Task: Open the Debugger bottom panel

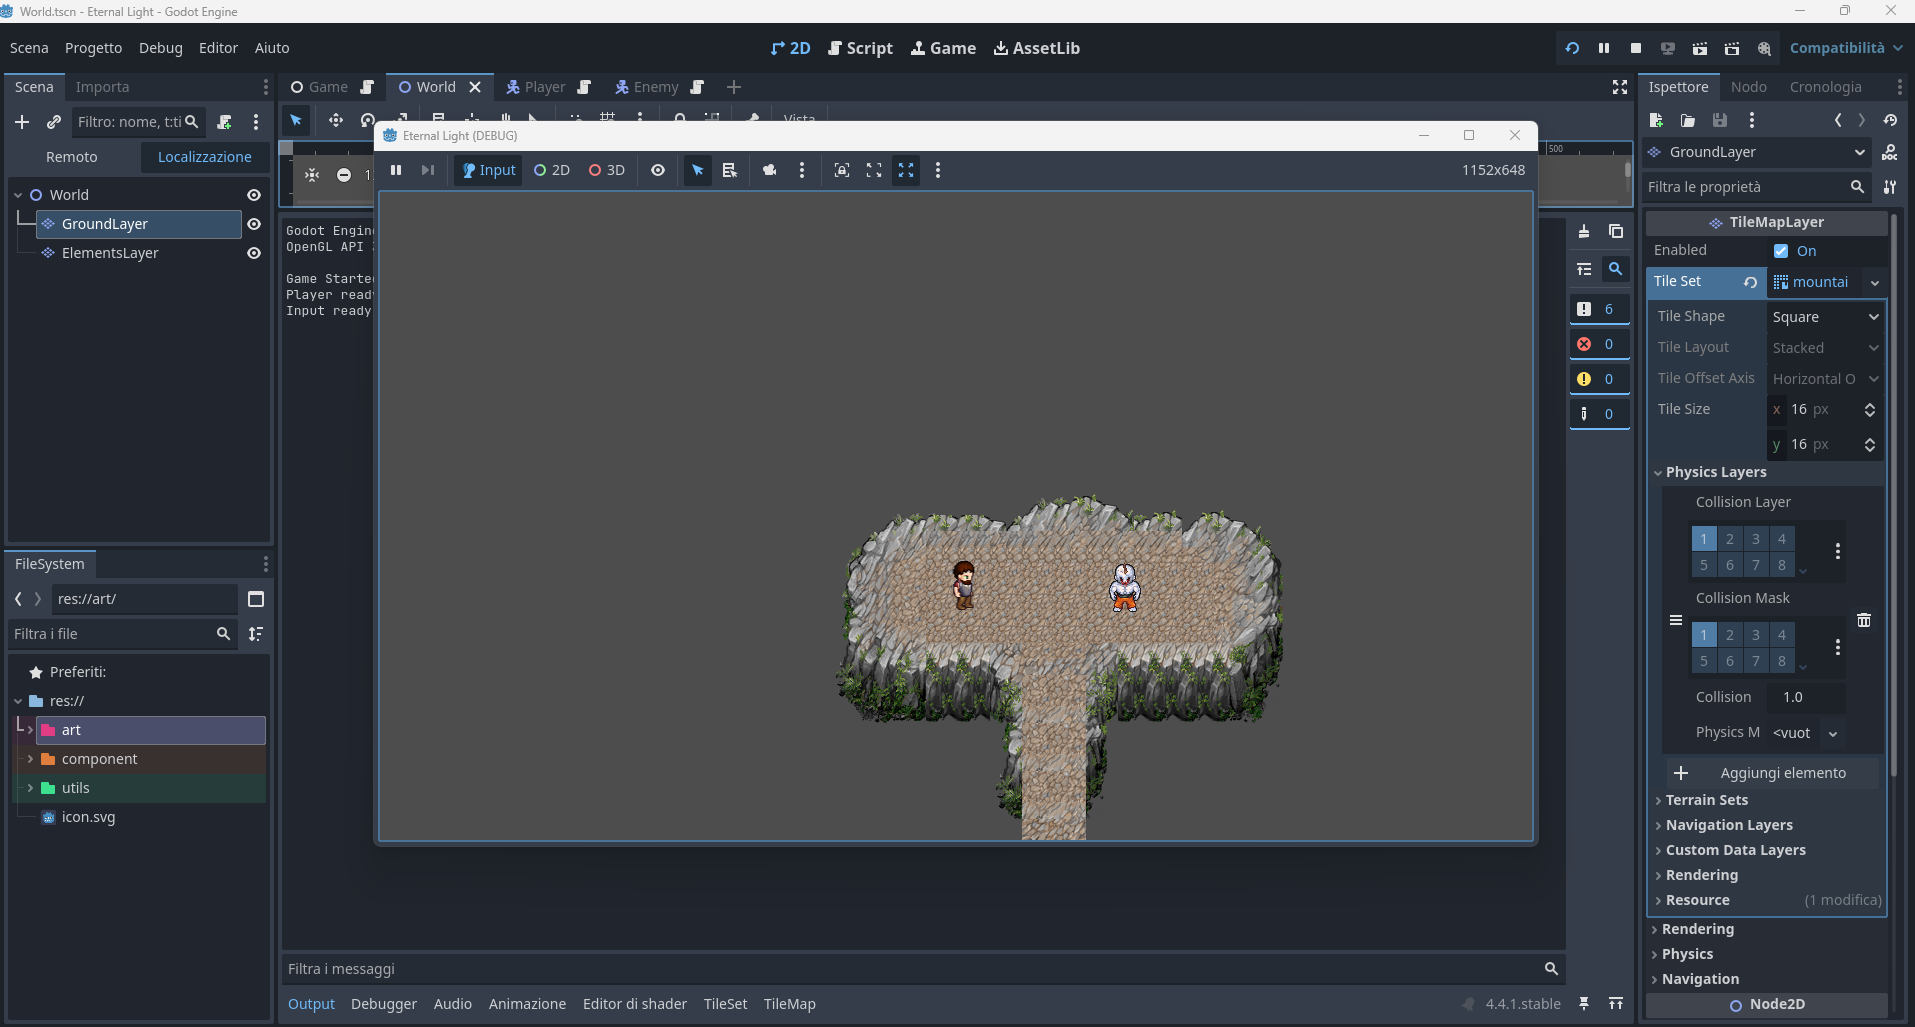Action: tap(384, 1004)
